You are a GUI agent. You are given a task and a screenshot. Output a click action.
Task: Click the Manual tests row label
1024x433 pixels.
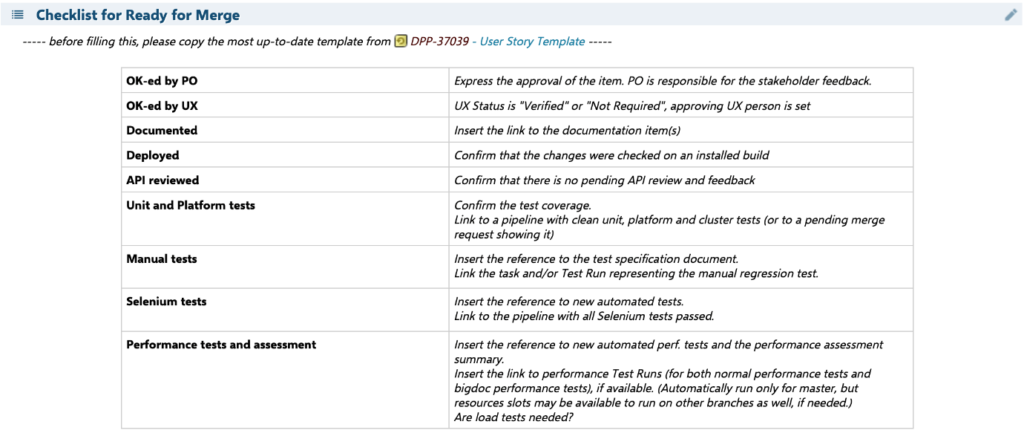tap(162, 259)
